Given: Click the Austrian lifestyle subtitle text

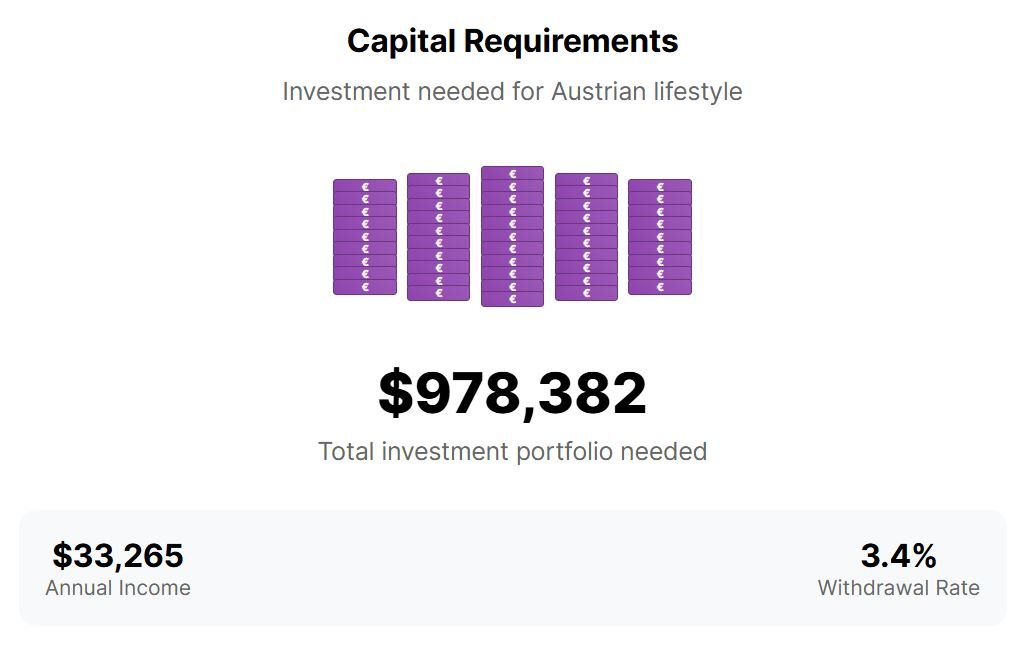Looking at the screenshot, I should (512, 92).
